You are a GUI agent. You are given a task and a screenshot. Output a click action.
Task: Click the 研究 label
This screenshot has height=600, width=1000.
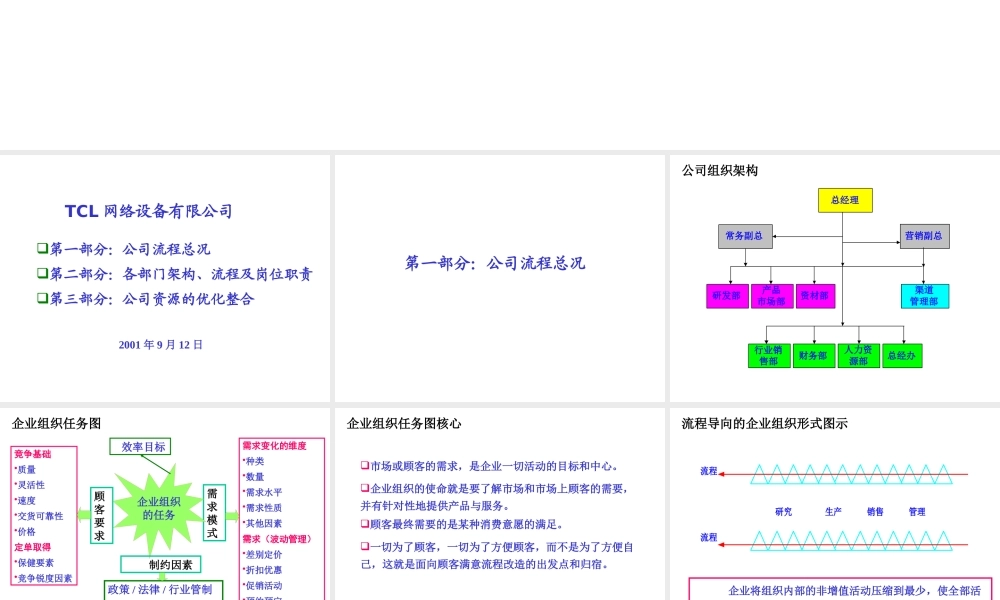(x=784, y=512)
